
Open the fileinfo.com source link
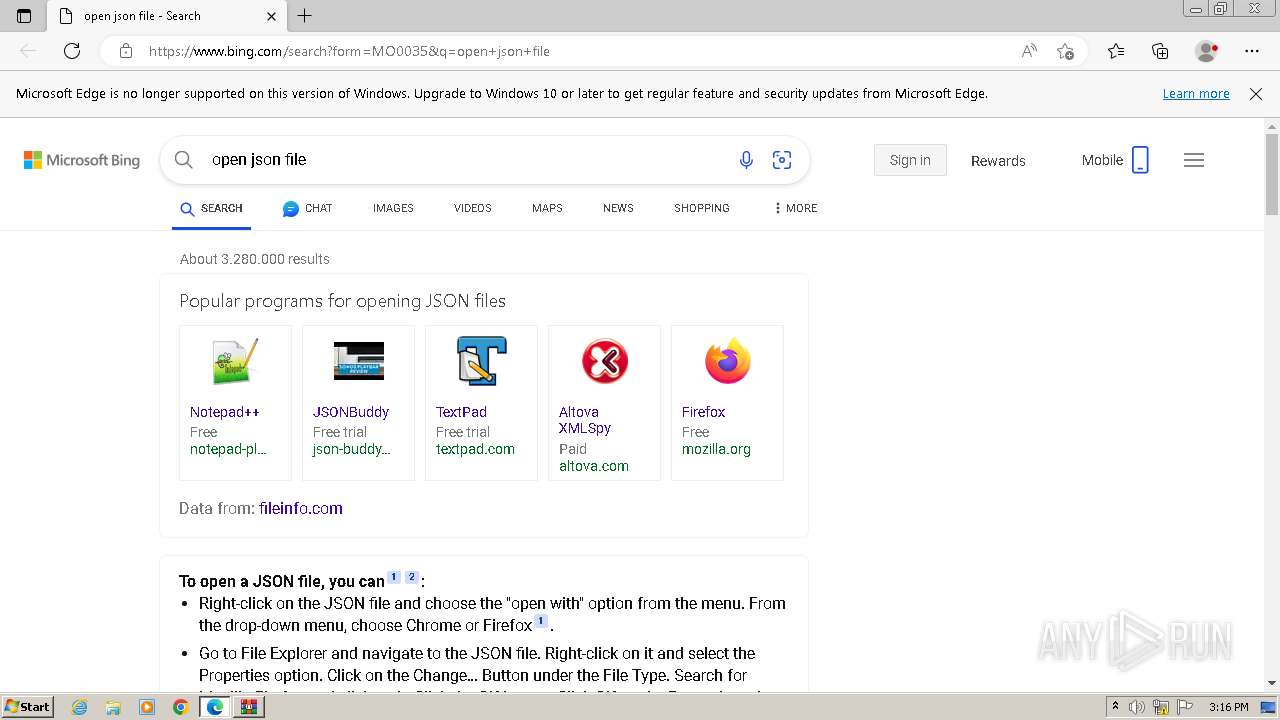click(300, 508)
